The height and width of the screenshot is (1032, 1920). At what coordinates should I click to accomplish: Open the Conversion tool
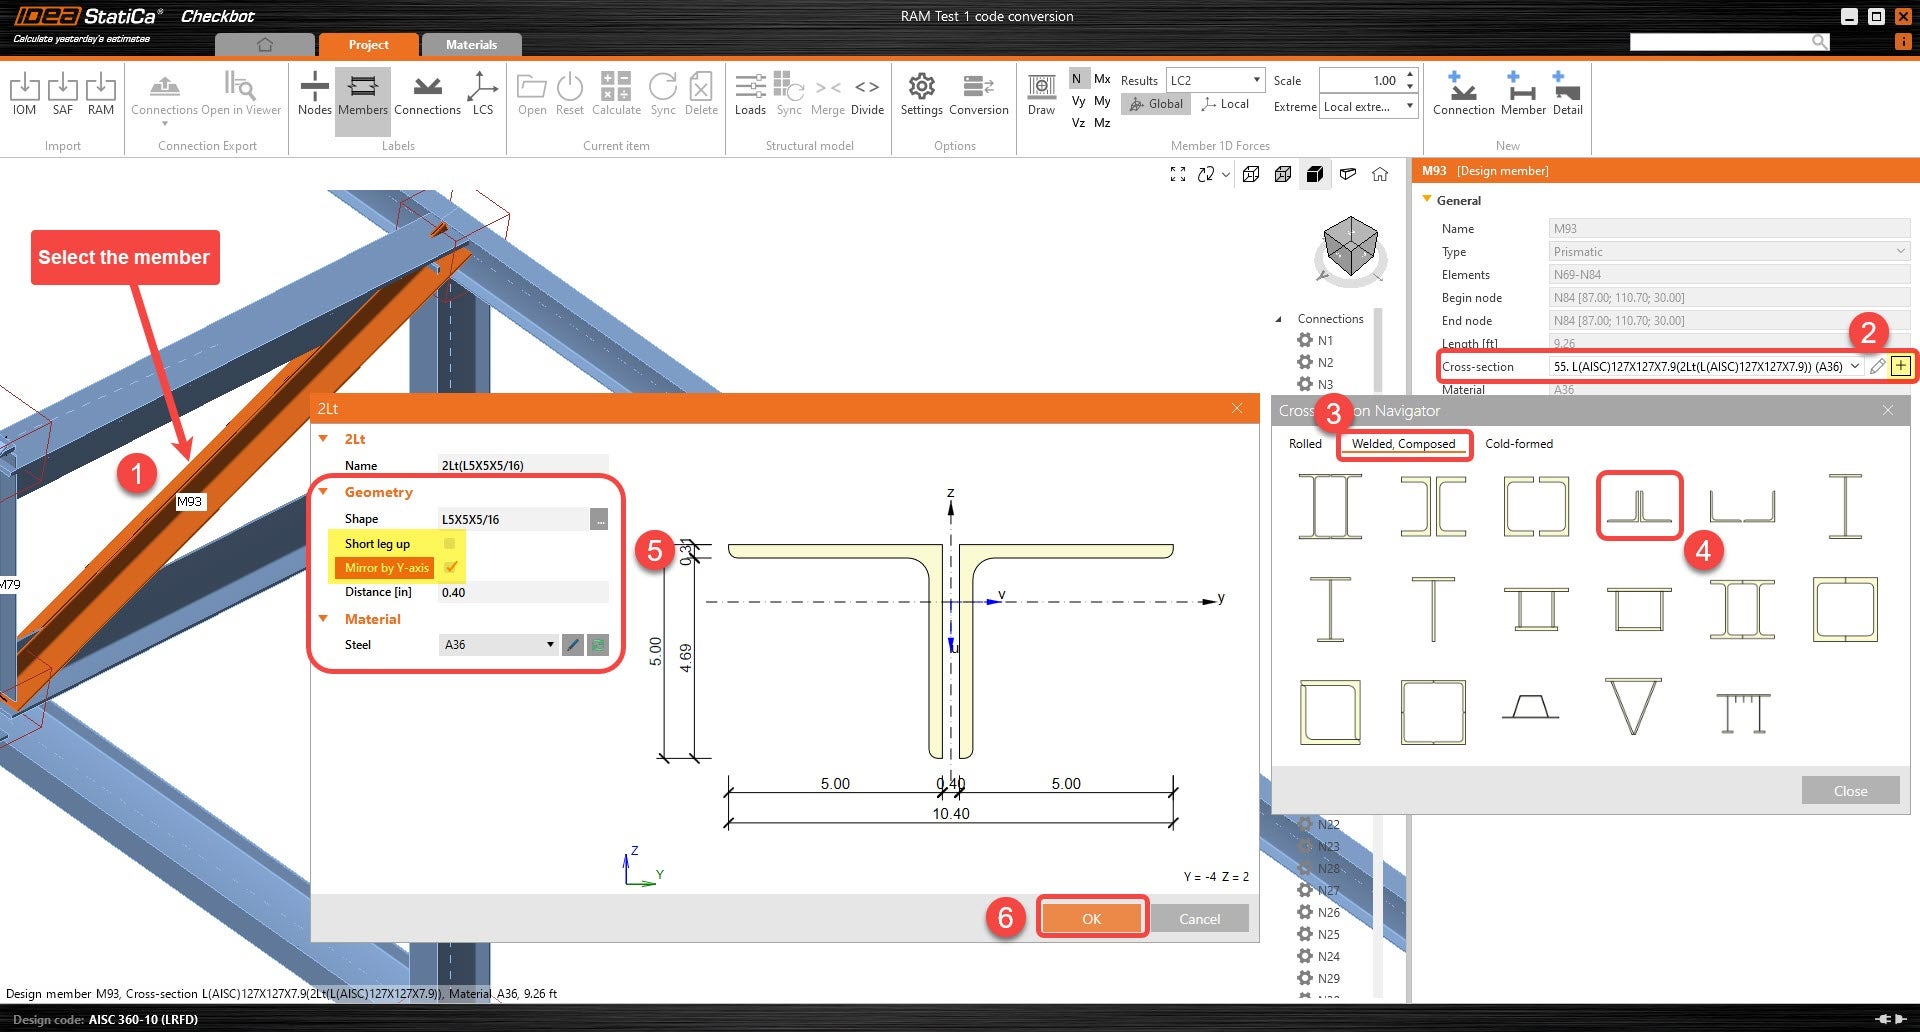pos(978,94)
